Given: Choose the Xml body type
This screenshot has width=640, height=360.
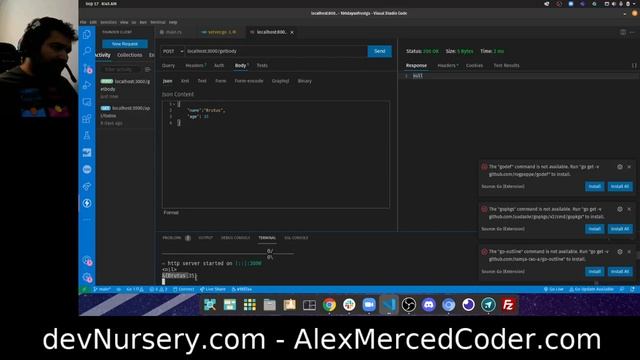Looking at the screenshot, I should pyautogui.click(x=185, y=81).
